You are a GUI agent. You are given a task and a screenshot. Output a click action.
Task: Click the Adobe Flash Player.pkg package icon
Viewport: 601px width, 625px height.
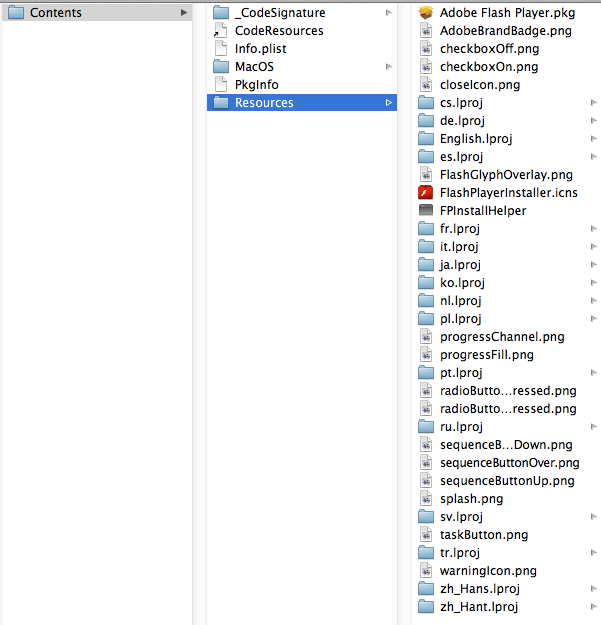426,13
